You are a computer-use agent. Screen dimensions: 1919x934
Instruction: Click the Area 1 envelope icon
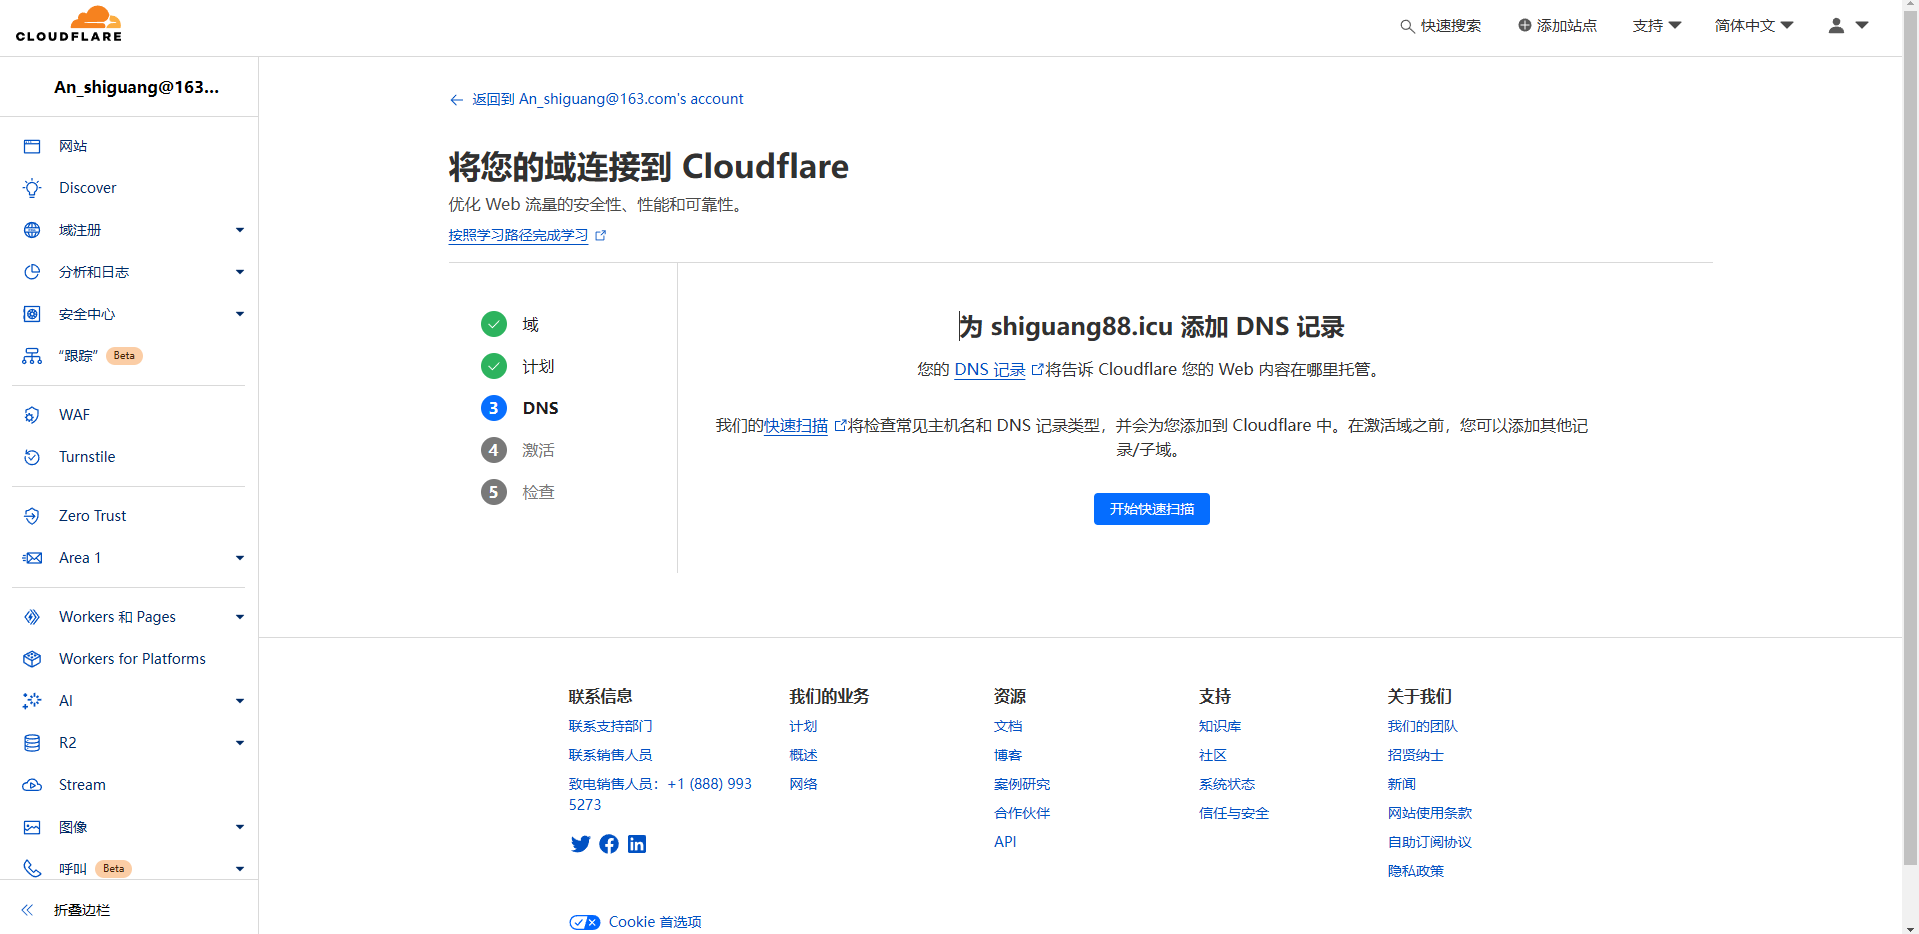(x=32, y=558)
